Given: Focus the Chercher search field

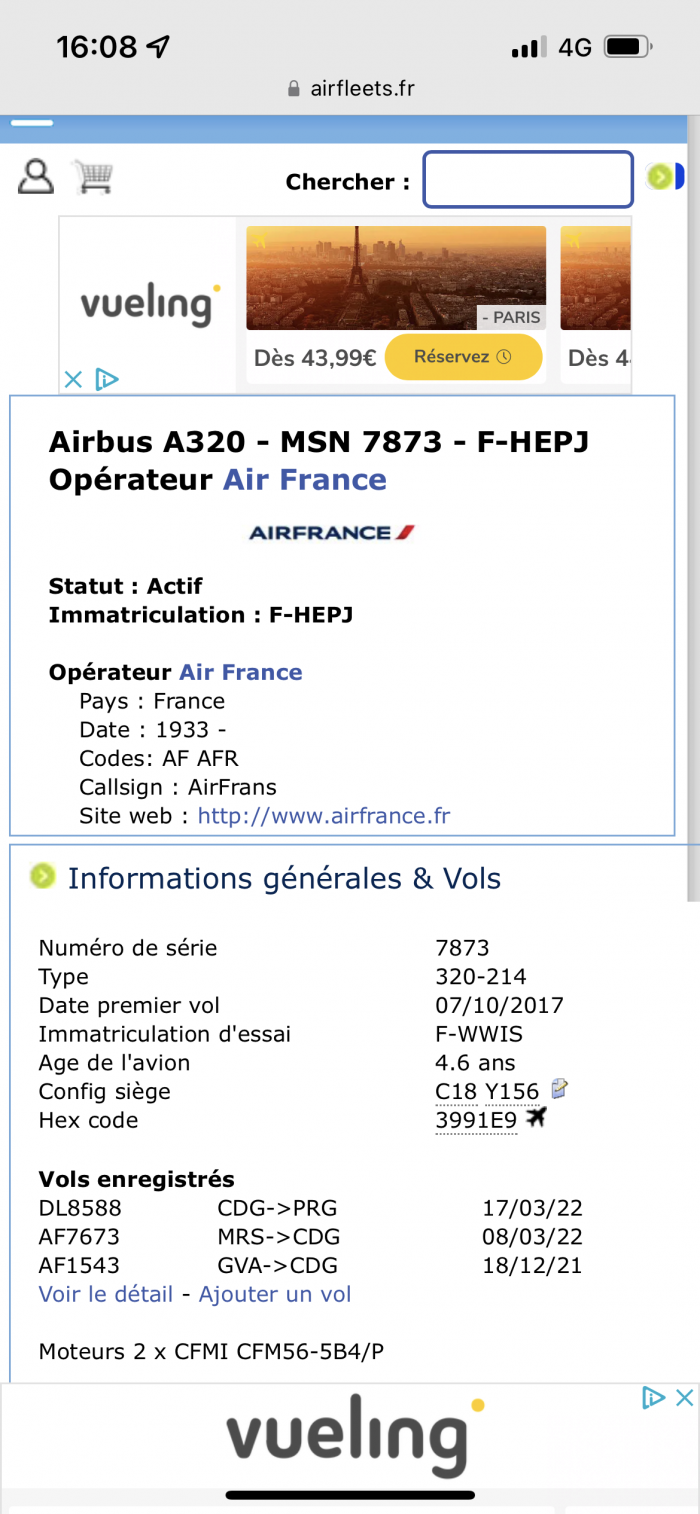Looking at the screenshot, I should [x=528, y=180].
